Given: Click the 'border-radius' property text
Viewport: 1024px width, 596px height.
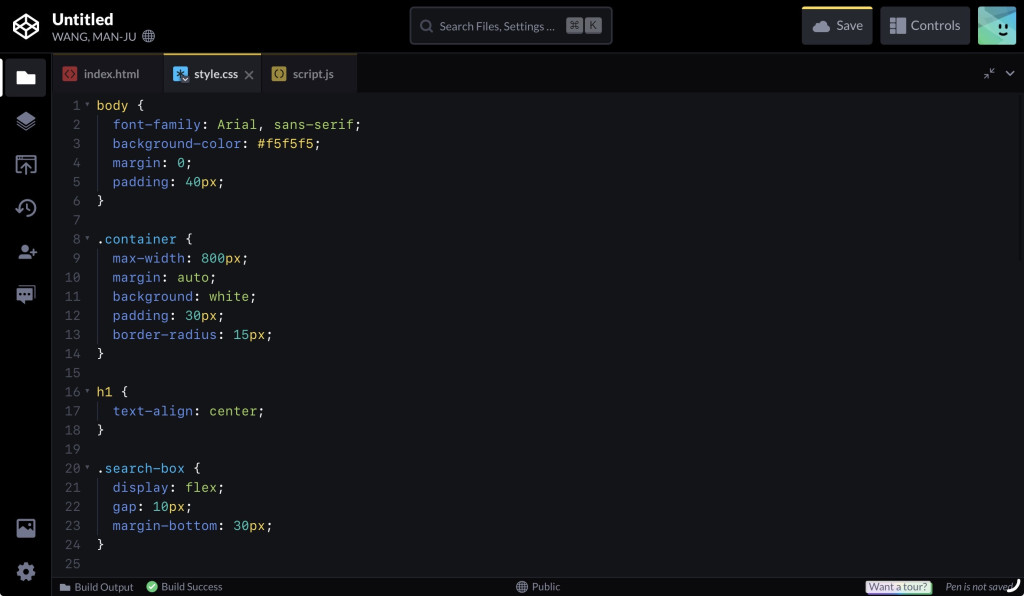Looking at the screenshot, I should [165, 335].
